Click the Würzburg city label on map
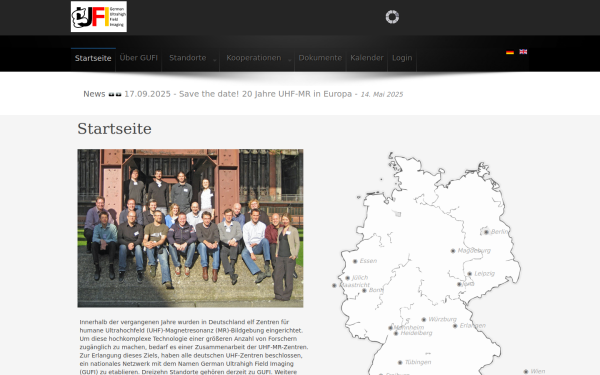The height and width of the screenshot is (375, 600). click(x=442, y=319)
